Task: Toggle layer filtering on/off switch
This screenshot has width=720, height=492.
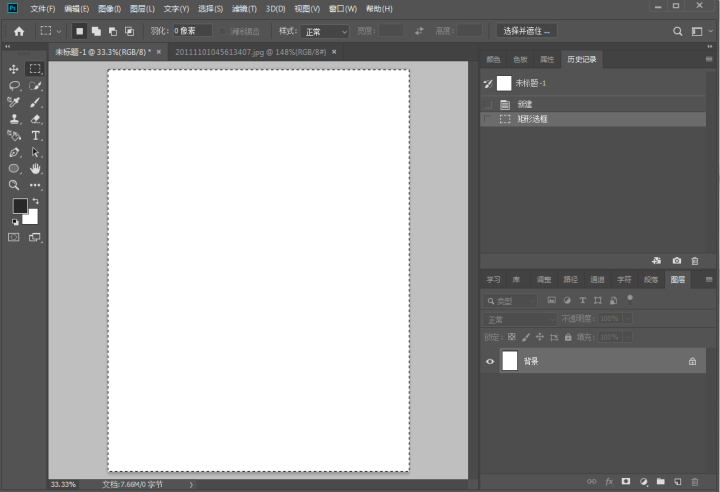Action: point(630,300)
